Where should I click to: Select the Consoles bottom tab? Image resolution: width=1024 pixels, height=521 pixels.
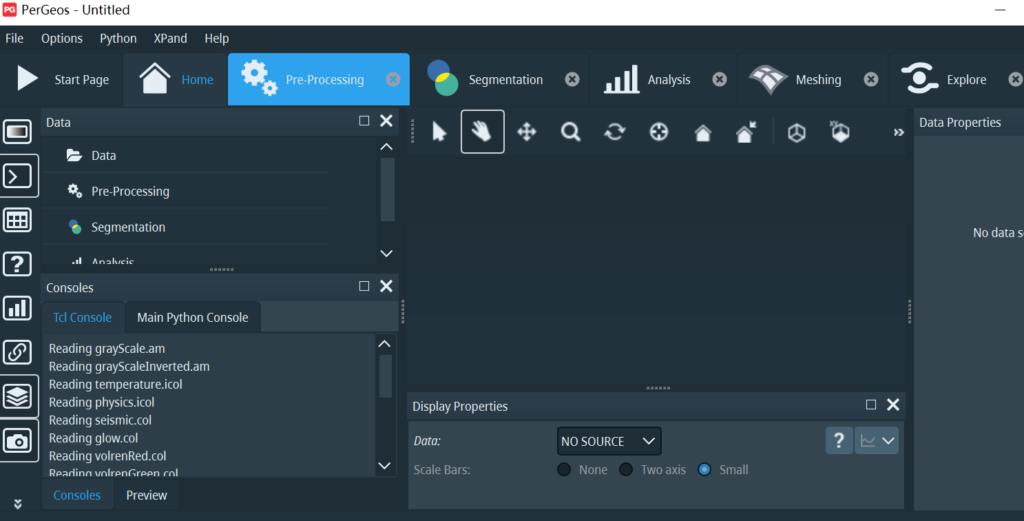click(x=77, y=495)
